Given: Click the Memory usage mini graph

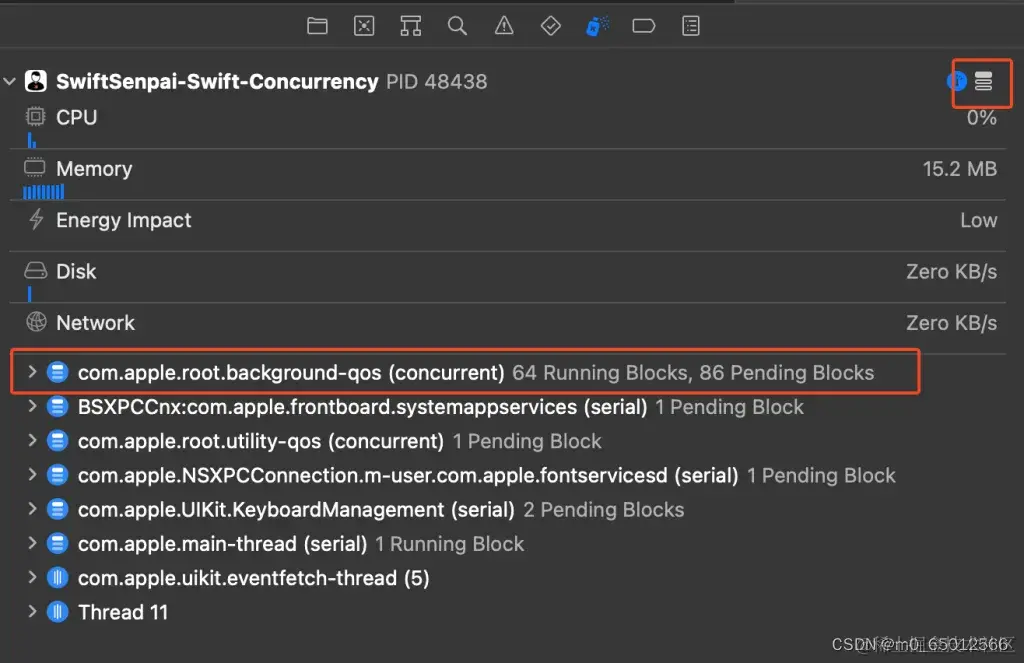Looking at the screenshot, I should click(44, 191).
